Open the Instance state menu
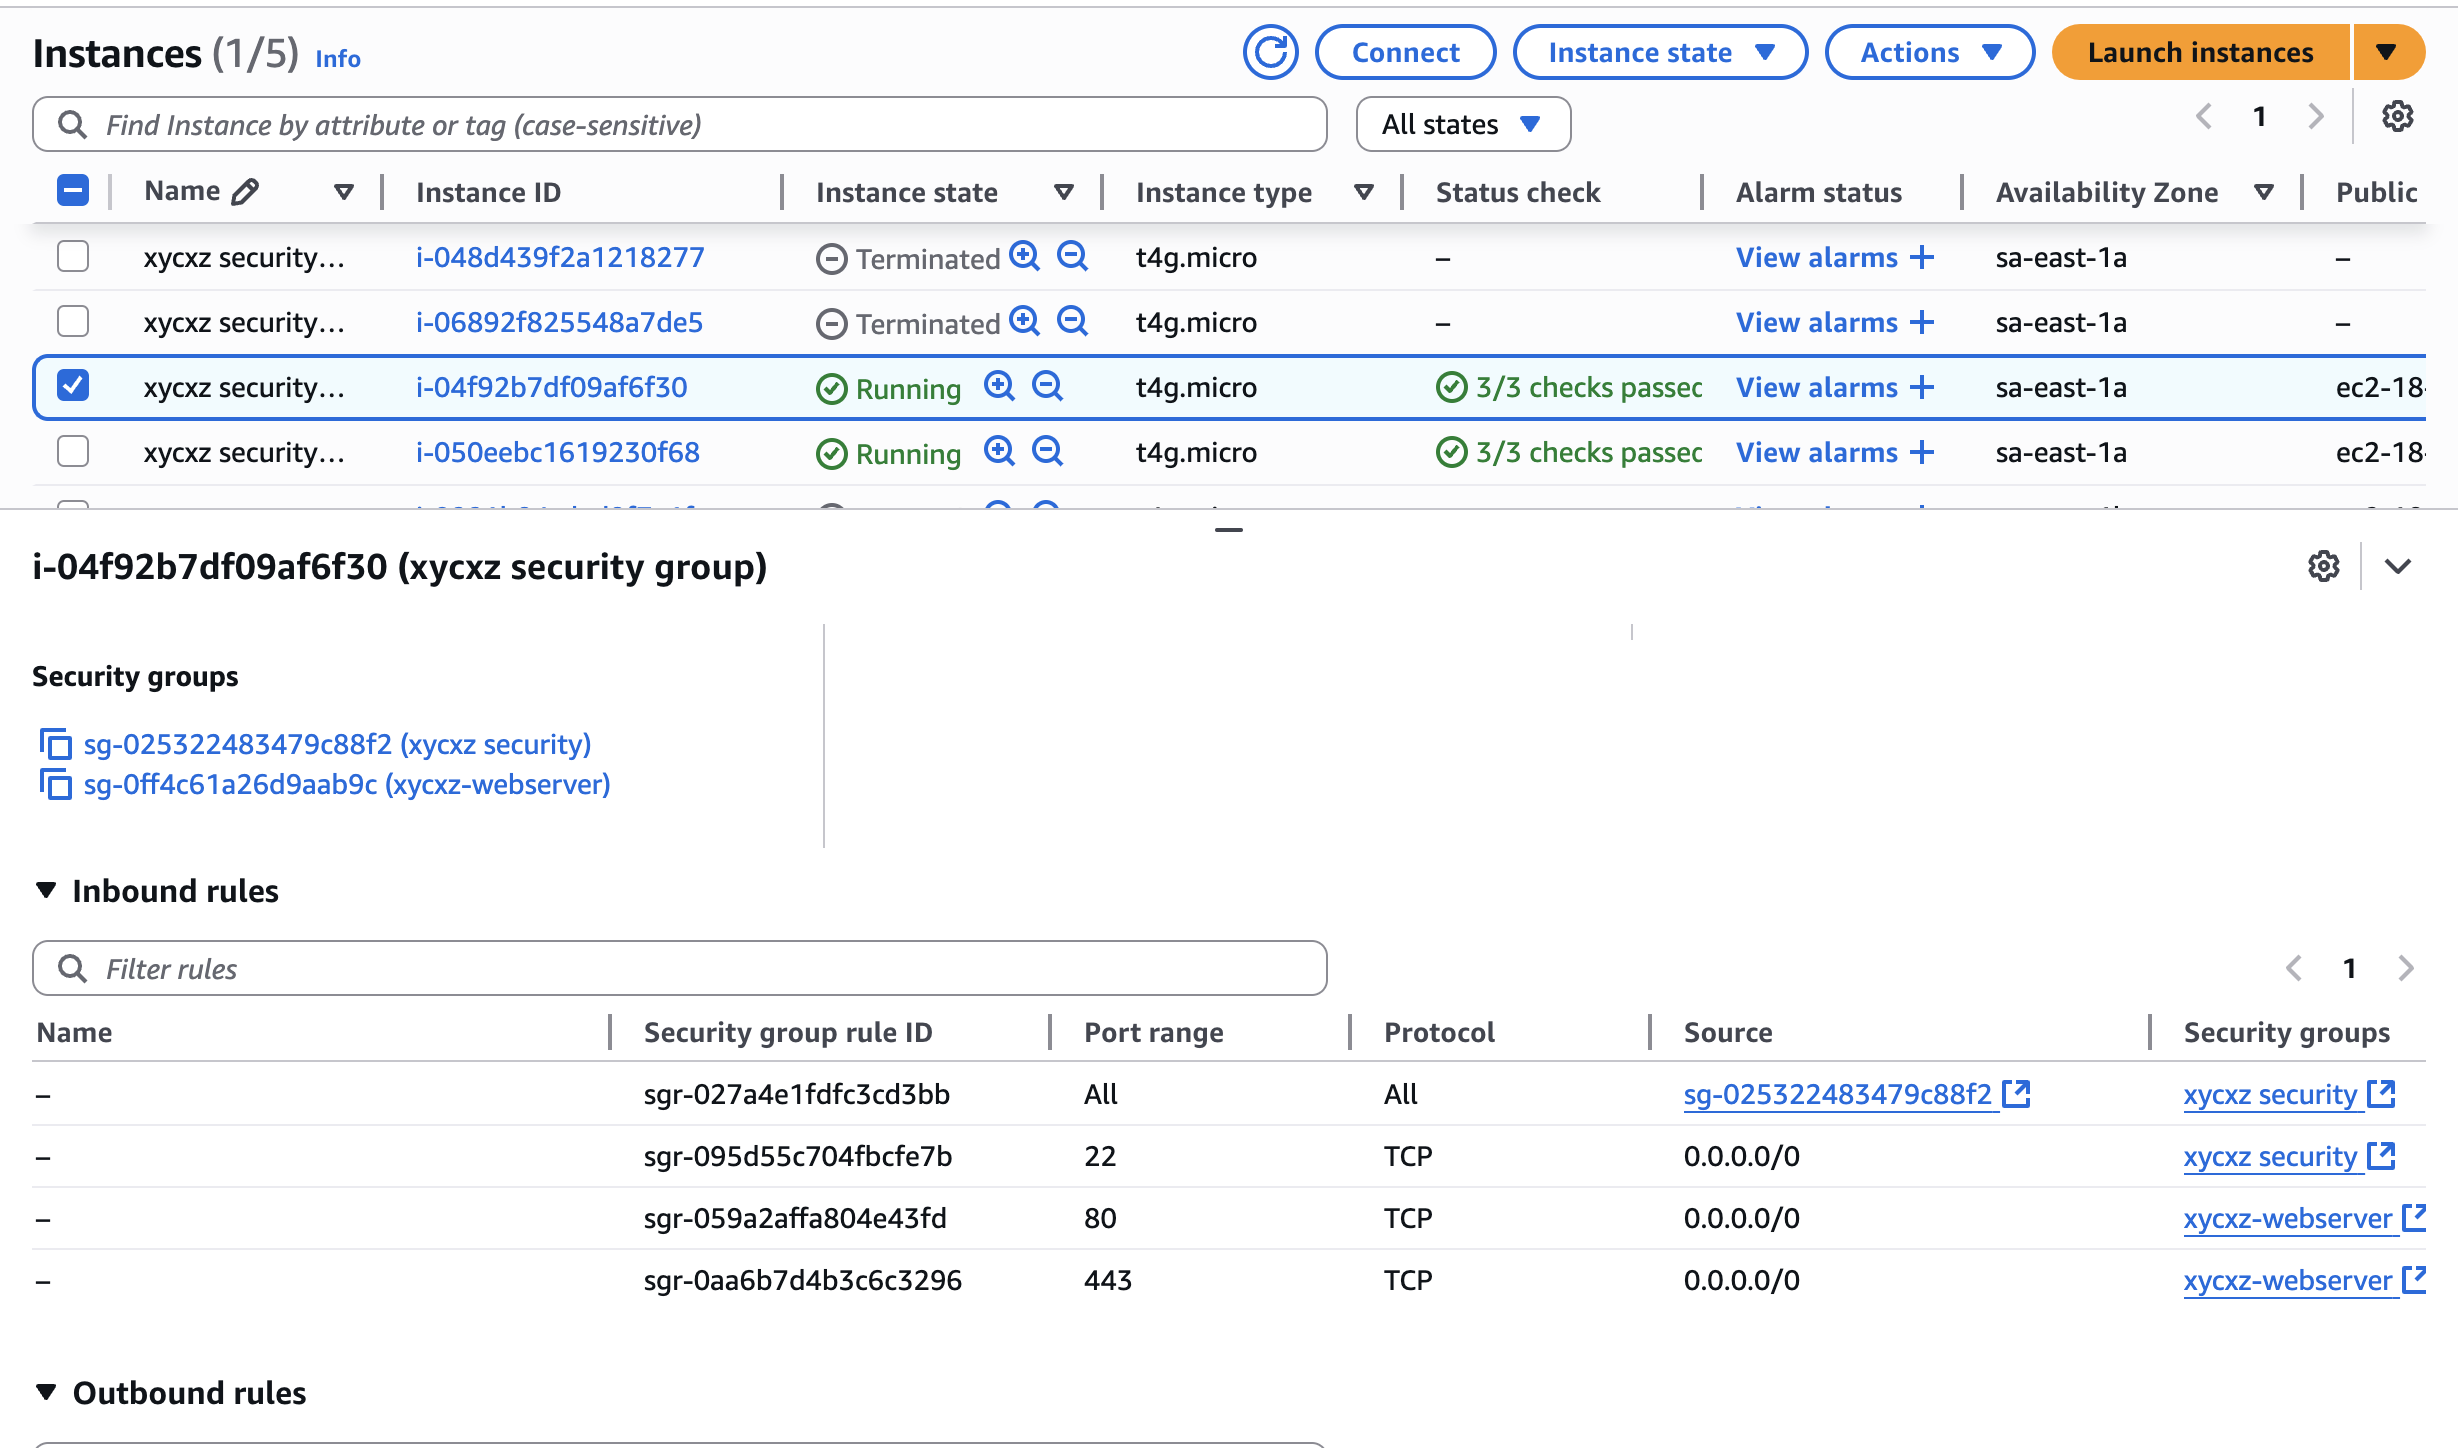The height and width of the screenshot is (1448, 2458). (x=1659, y=52)
